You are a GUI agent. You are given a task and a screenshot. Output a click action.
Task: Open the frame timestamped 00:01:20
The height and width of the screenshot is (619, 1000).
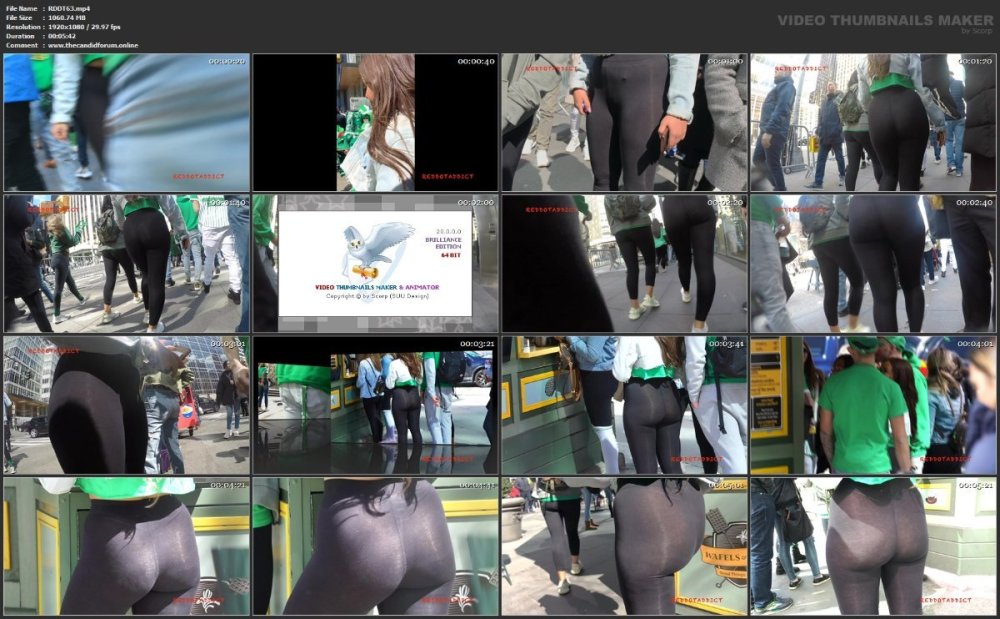point(873,122)
